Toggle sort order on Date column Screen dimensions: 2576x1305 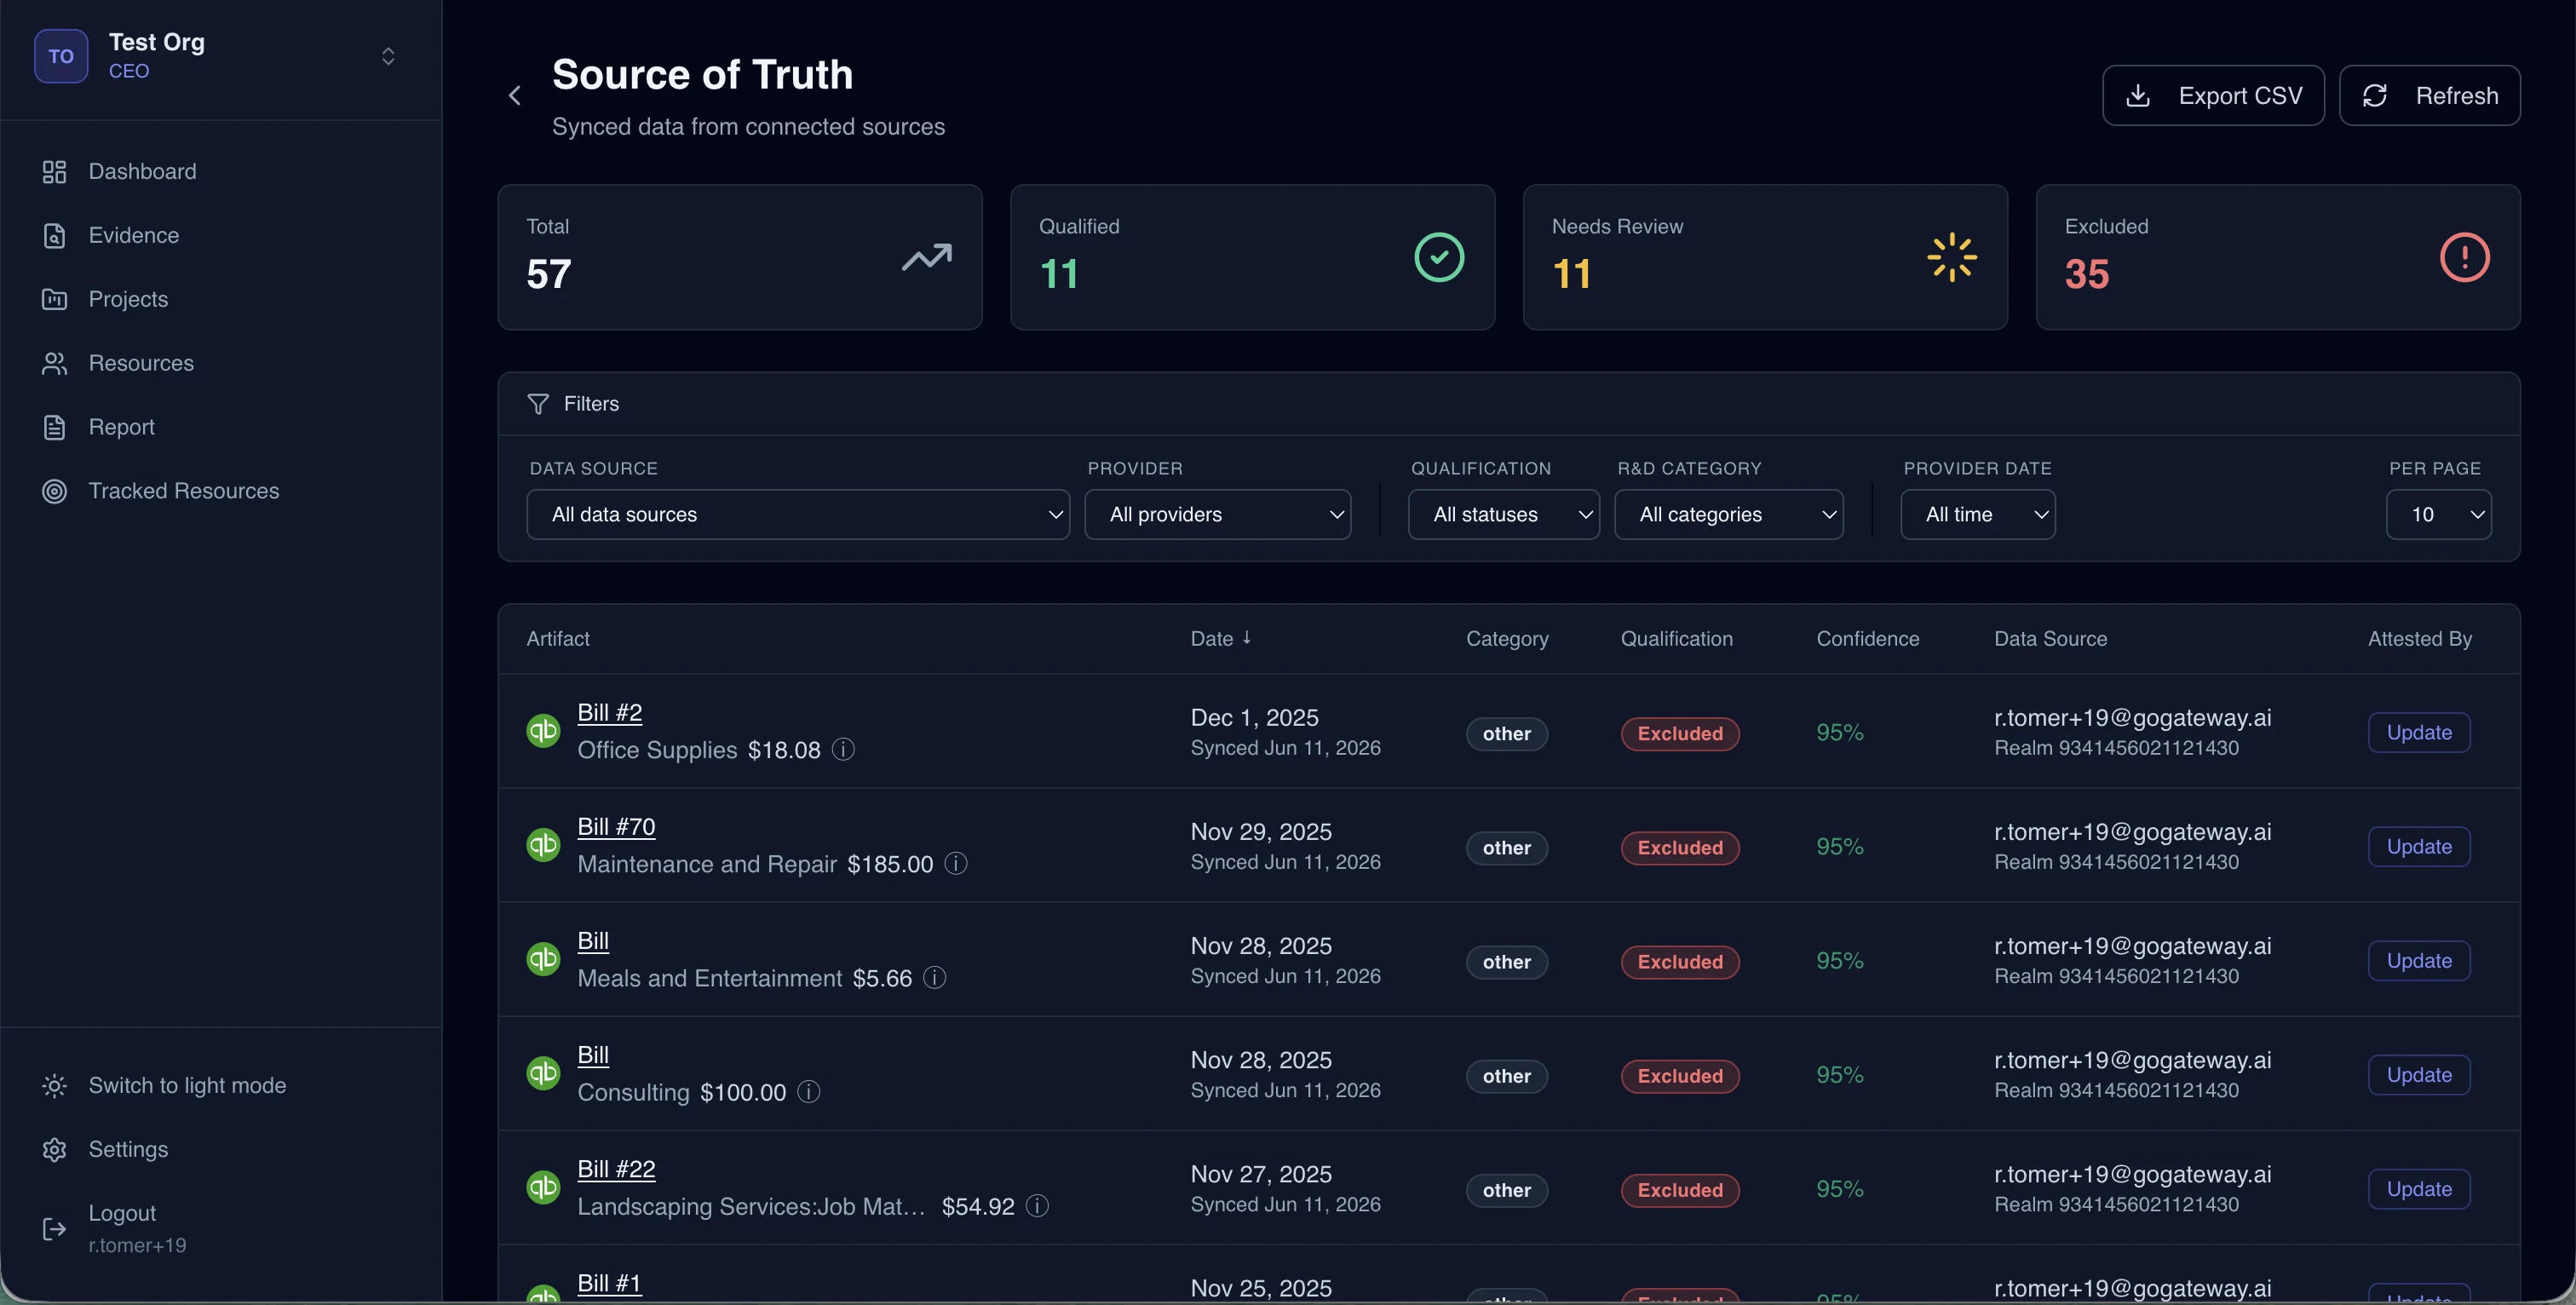[1220, 638]
